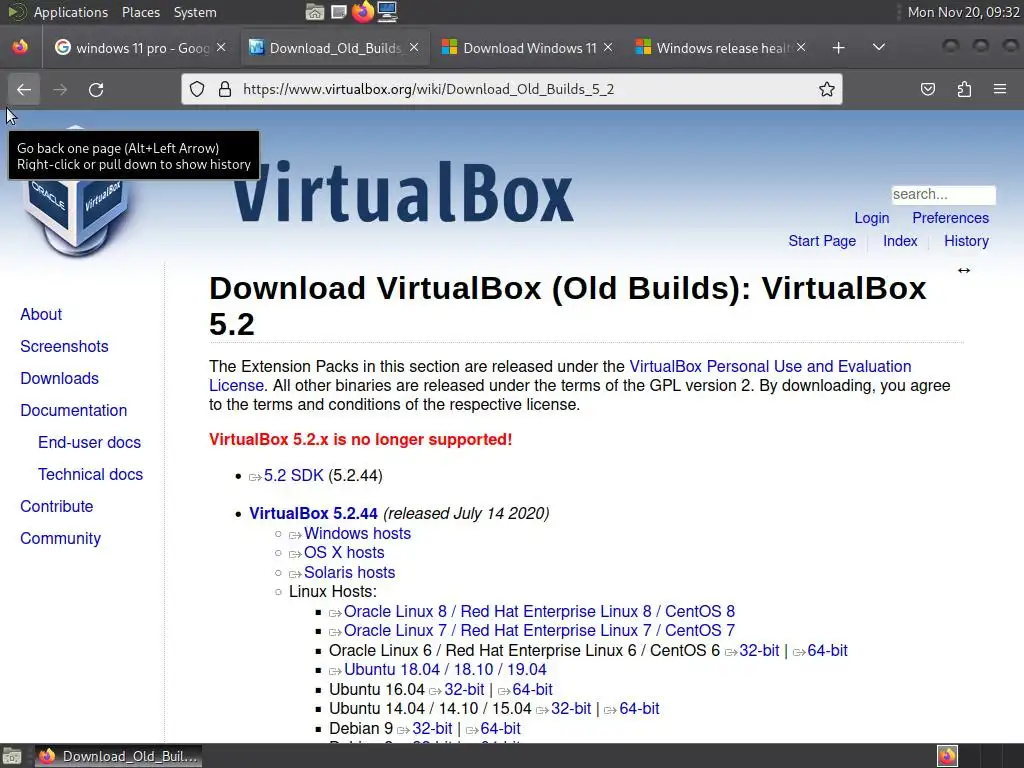Open the Firefox hamburger menu
The height and width of the screenshot is (768, 1024).
coord(1000,89)
